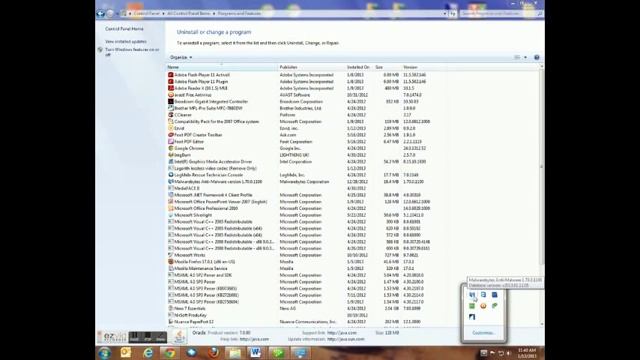Click the Adobe Reader X program icon
Viewport: 640px width, 360px height.
tap(171, 88)
